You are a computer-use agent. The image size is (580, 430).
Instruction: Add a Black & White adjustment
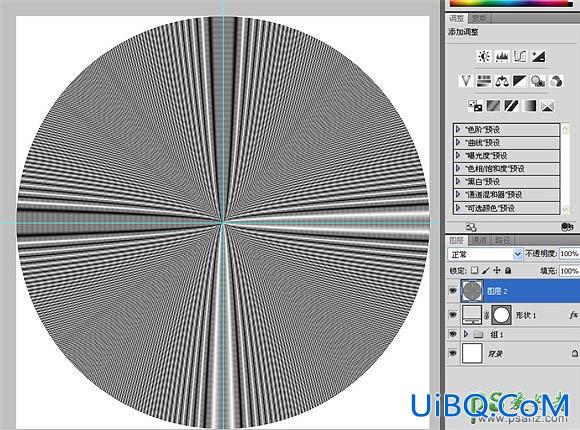pyautogui.click(x=519, y=81)
